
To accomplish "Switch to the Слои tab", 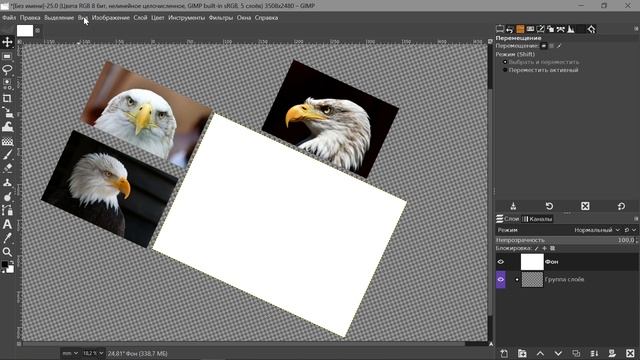I will 507,219.
